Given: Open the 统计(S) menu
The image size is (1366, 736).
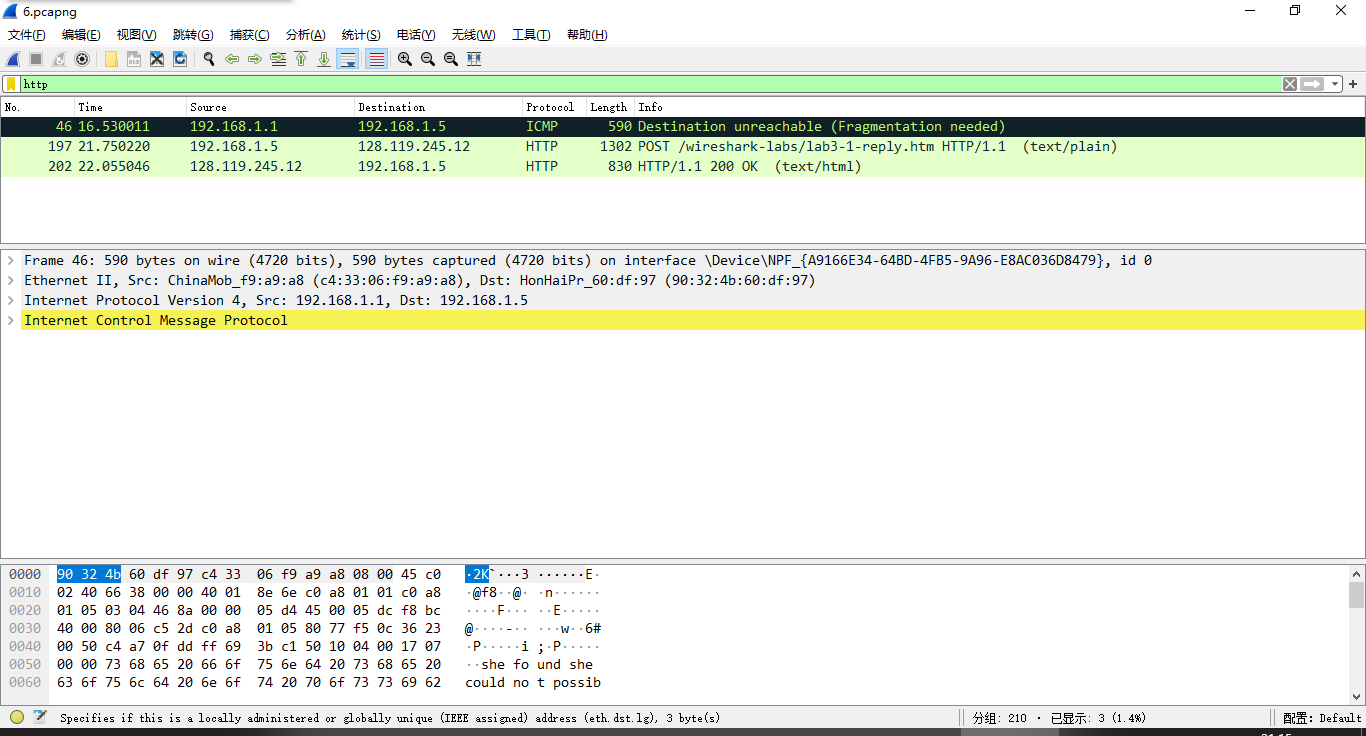Looking at the screenshot, I should click(x=360, y=35).
